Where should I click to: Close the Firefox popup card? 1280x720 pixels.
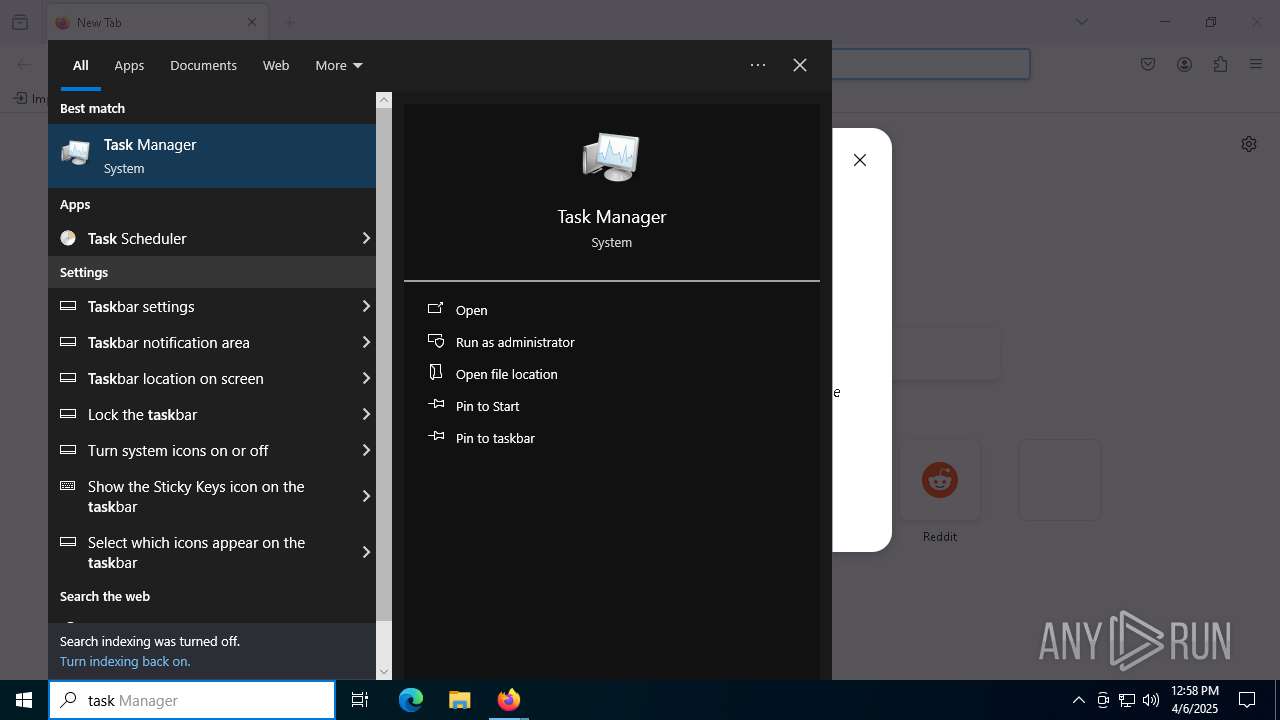860,160
